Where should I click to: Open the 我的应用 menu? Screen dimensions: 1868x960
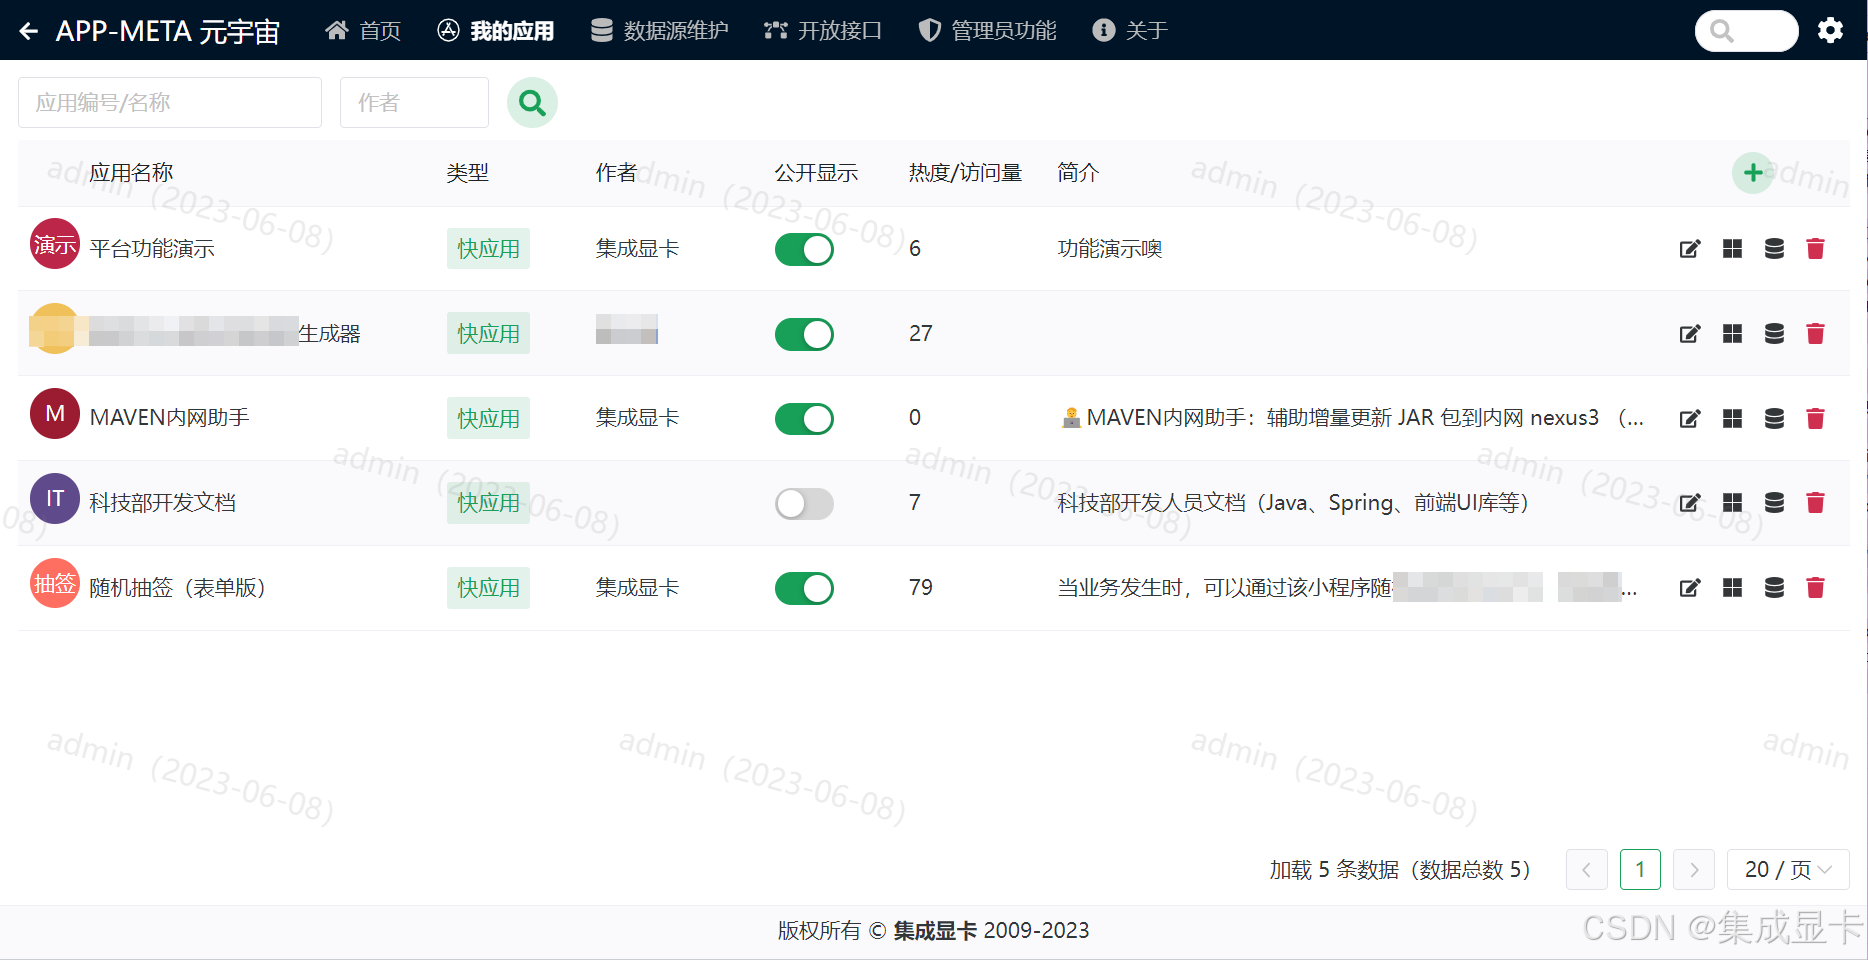click(x=496, y=31)
